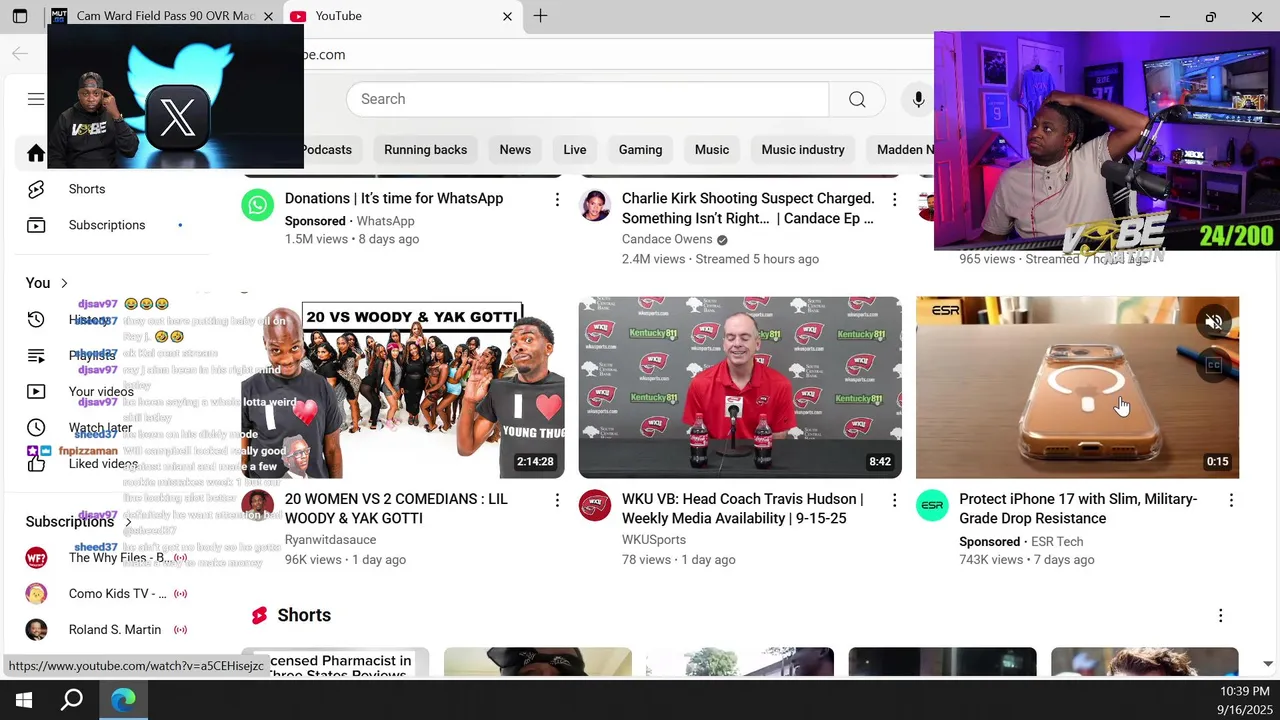Click the page scrollbar down arrow
The image size is (1280, 720).
click(1268, 664)
